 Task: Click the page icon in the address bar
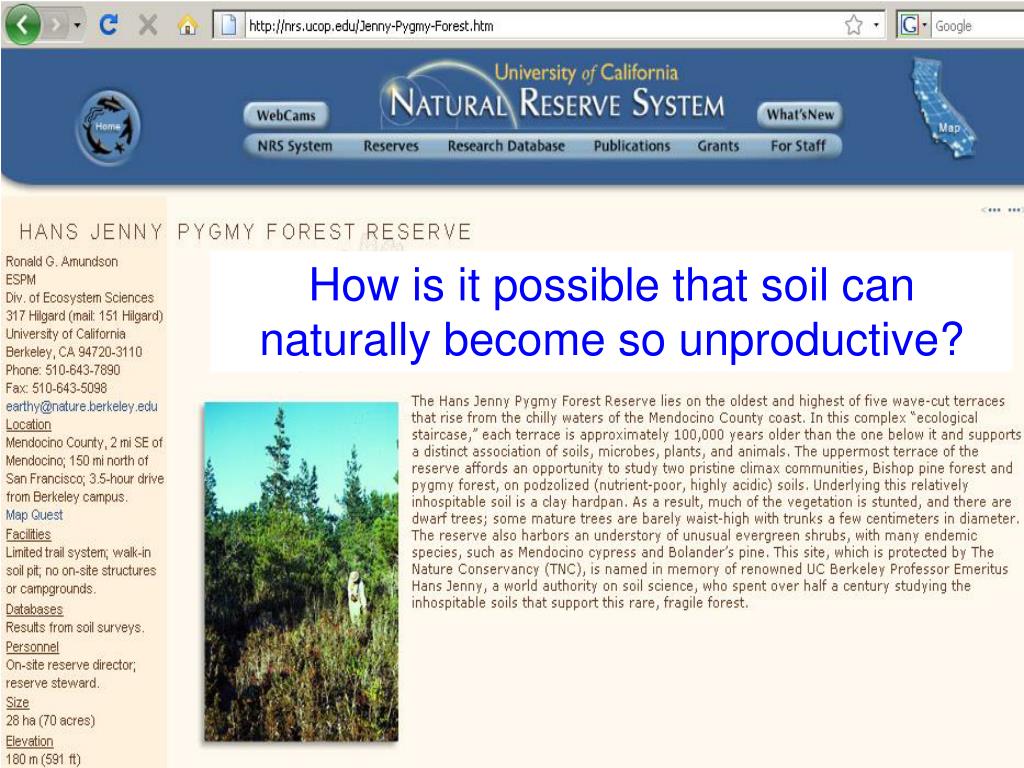point(228,25)
